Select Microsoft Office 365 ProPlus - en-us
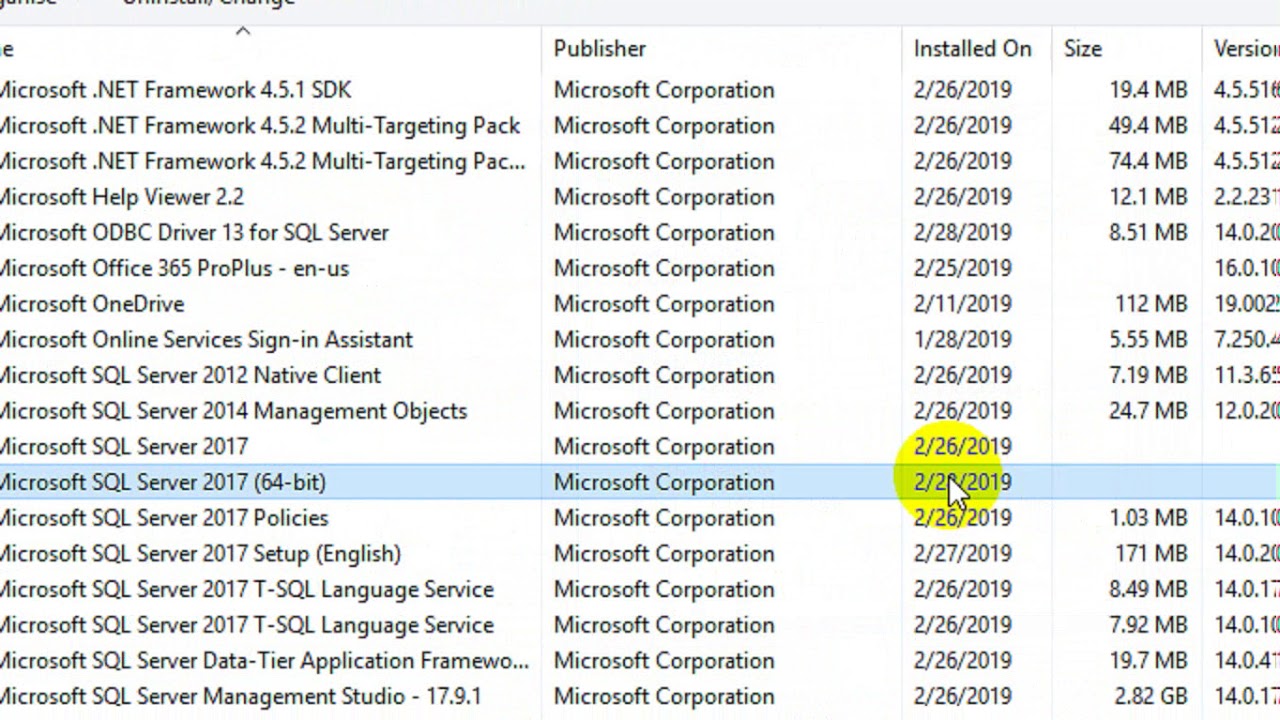 pos(174,268)
